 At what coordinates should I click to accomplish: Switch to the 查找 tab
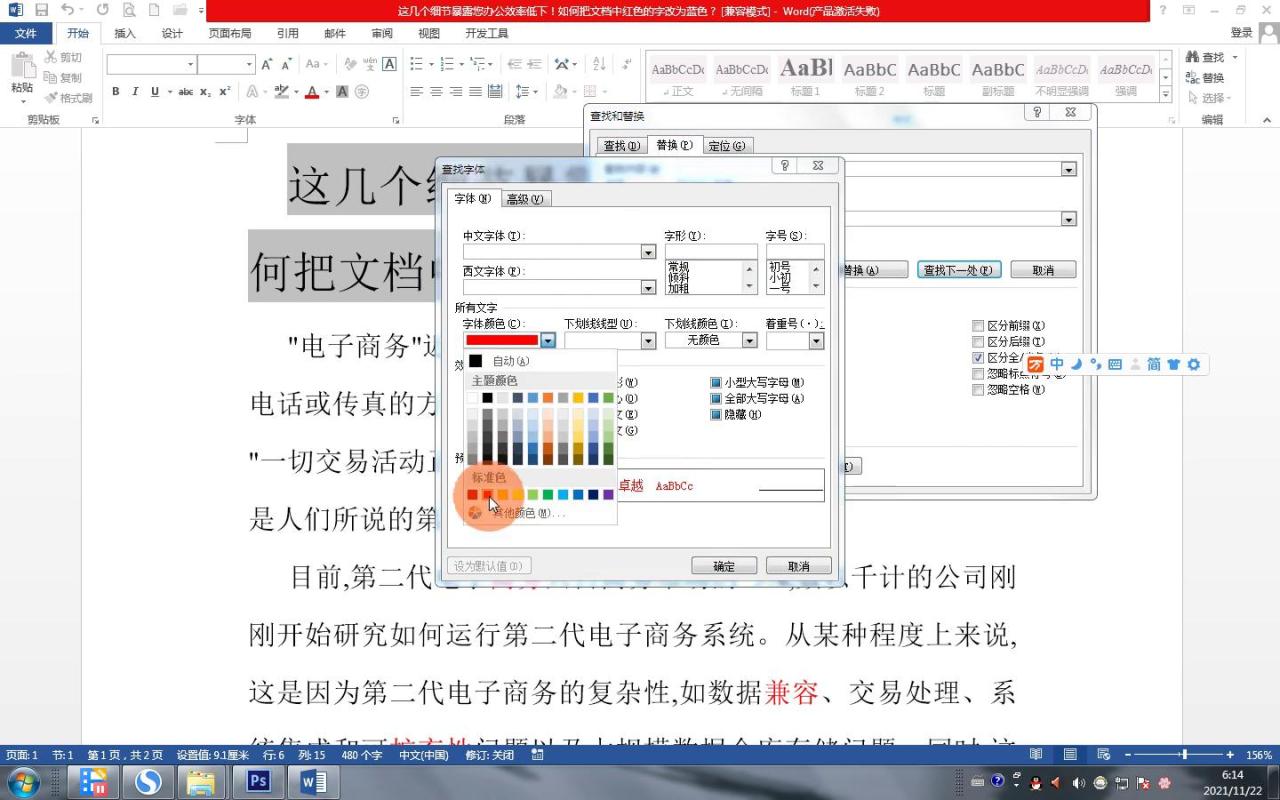[620, 145]
